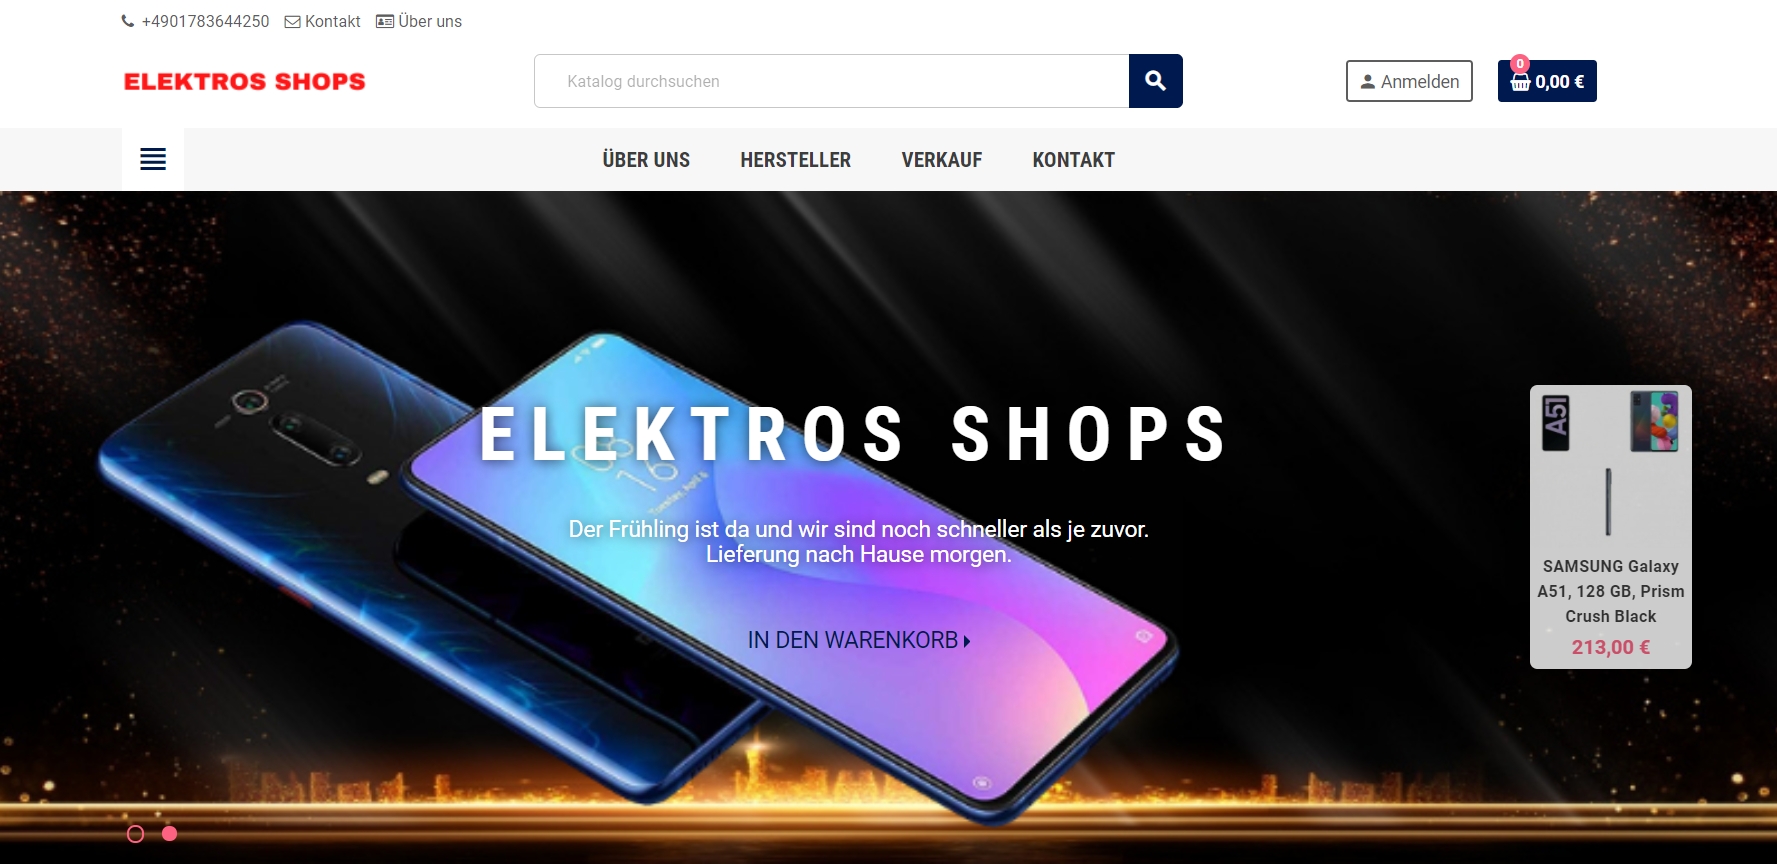Open the shopping cart basket icon
1777x864 pixels.
click(1520, 82)
